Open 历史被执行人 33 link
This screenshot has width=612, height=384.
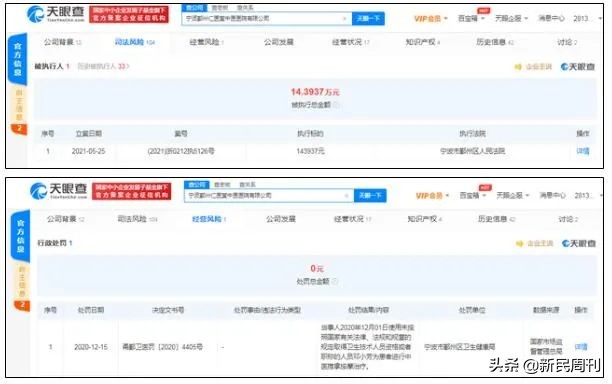(x=103, y=66)
